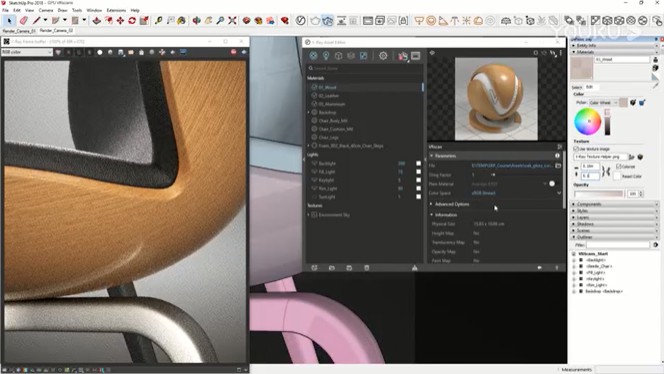Screen dimensions: 664x374
Task: Expand the Components tray panel
Action: pos(614,204)
